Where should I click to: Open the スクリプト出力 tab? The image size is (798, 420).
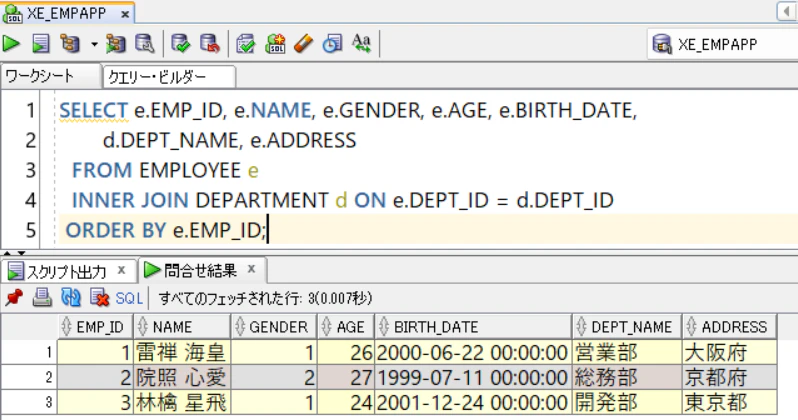click(66, 271)
